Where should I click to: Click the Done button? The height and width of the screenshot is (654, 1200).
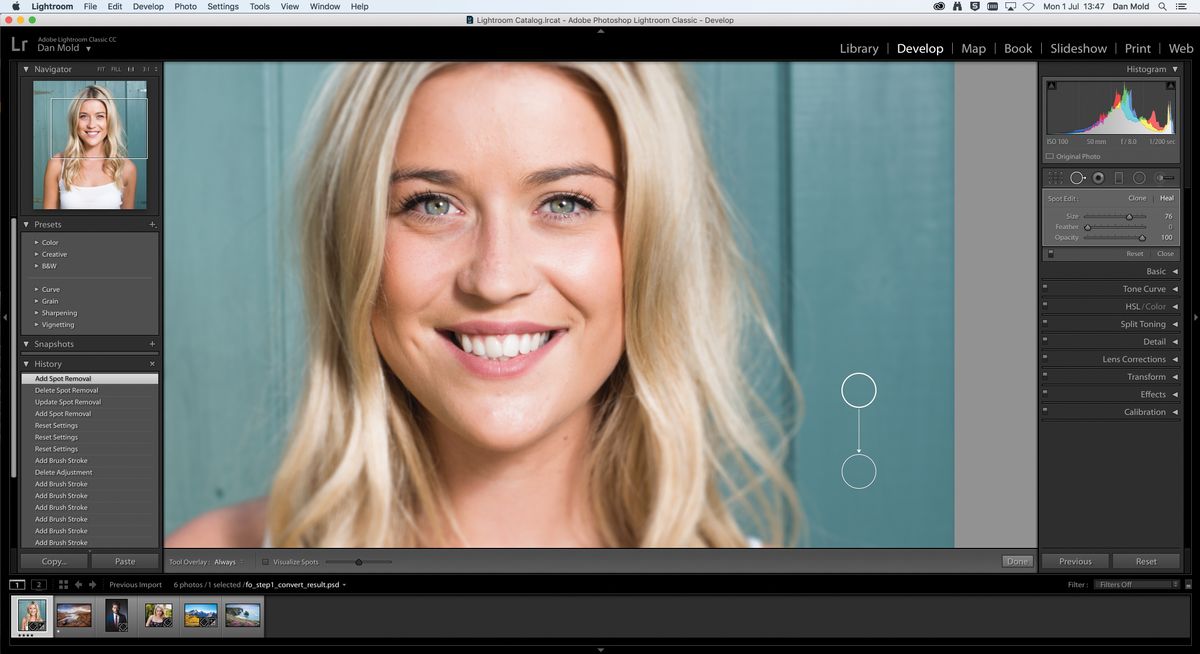(1017, 561)
